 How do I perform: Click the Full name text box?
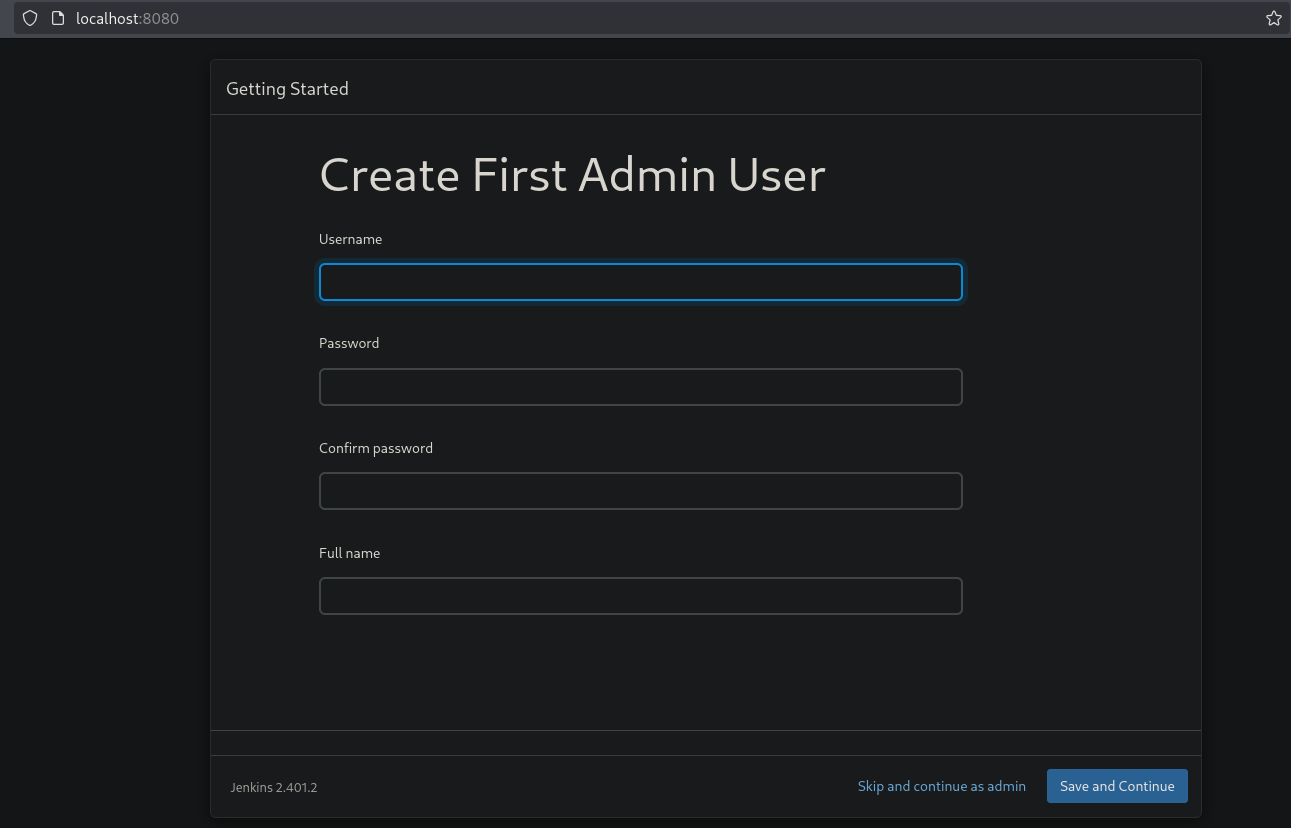(640, 596)
